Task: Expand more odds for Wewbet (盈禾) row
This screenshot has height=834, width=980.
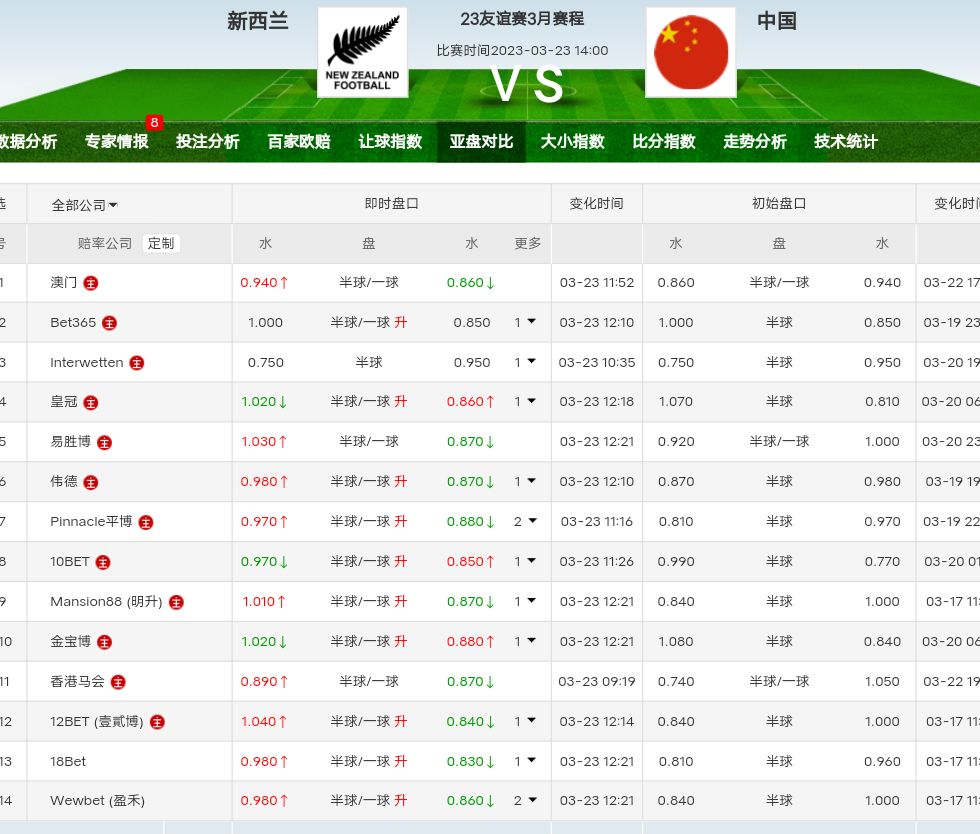Action: tap(525, 800)
